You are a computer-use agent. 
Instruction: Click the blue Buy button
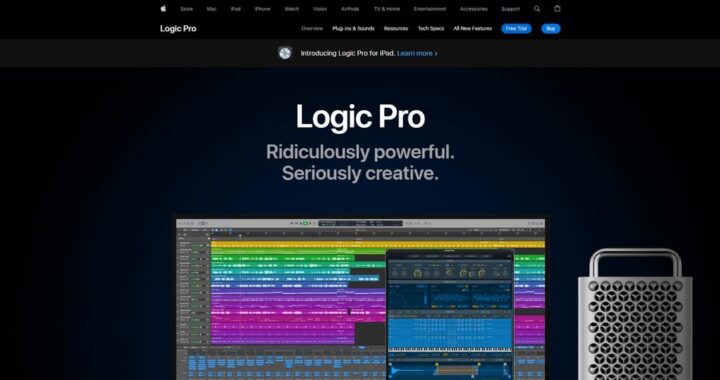point(551,28)
